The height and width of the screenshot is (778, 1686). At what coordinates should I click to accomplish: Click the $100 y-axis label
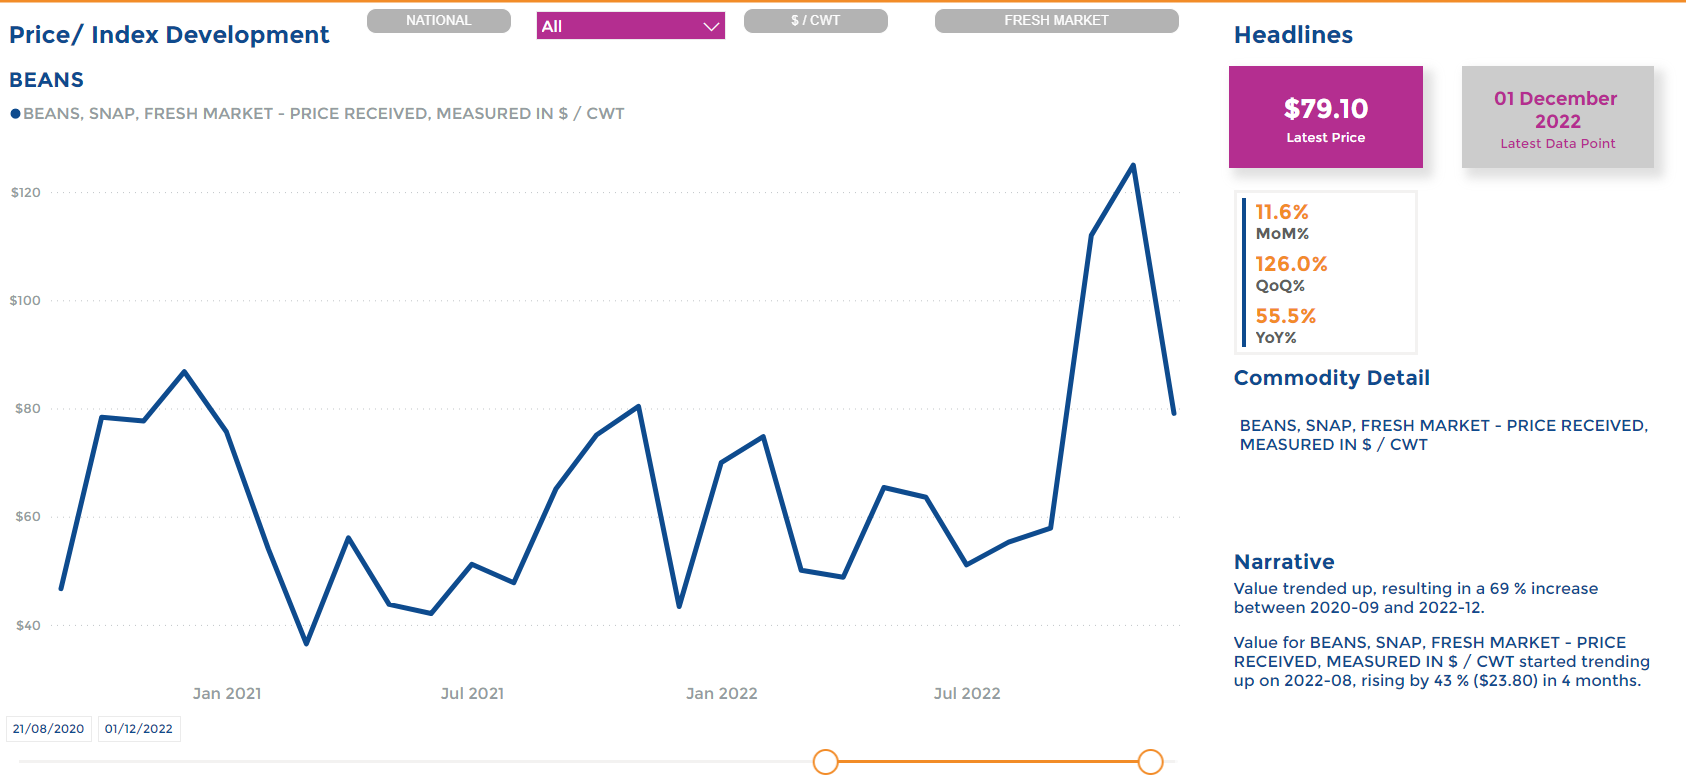pos(25,301)
